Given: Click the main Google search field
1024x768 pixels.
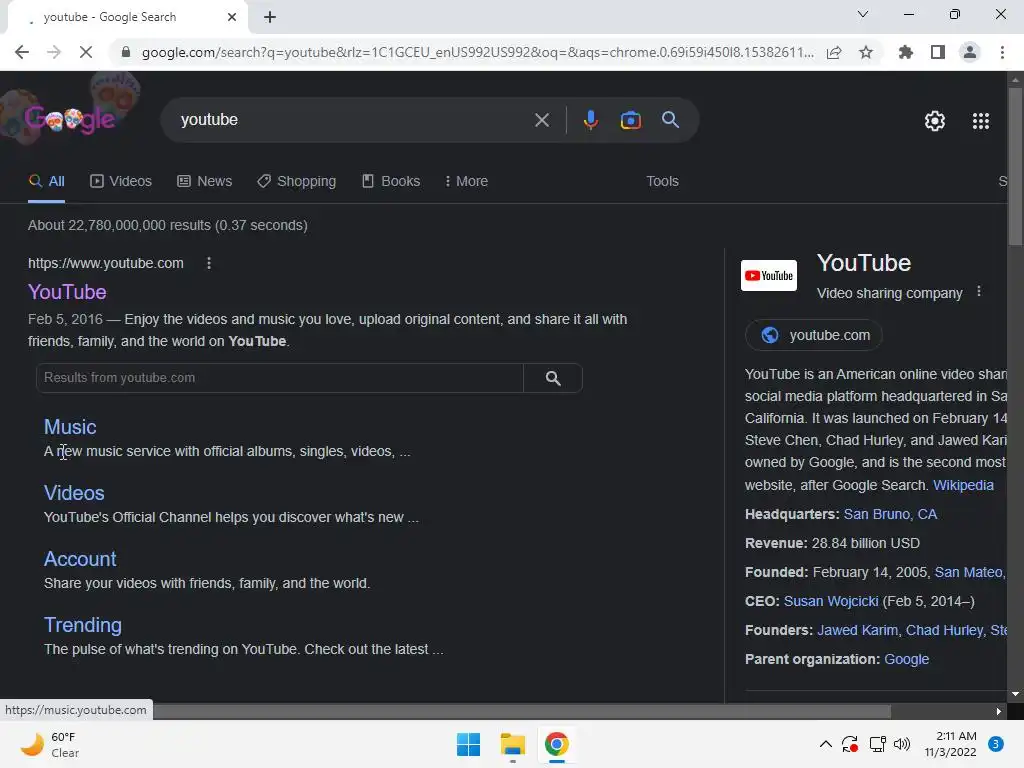Looking at the screenshot, I should point(353,120).
